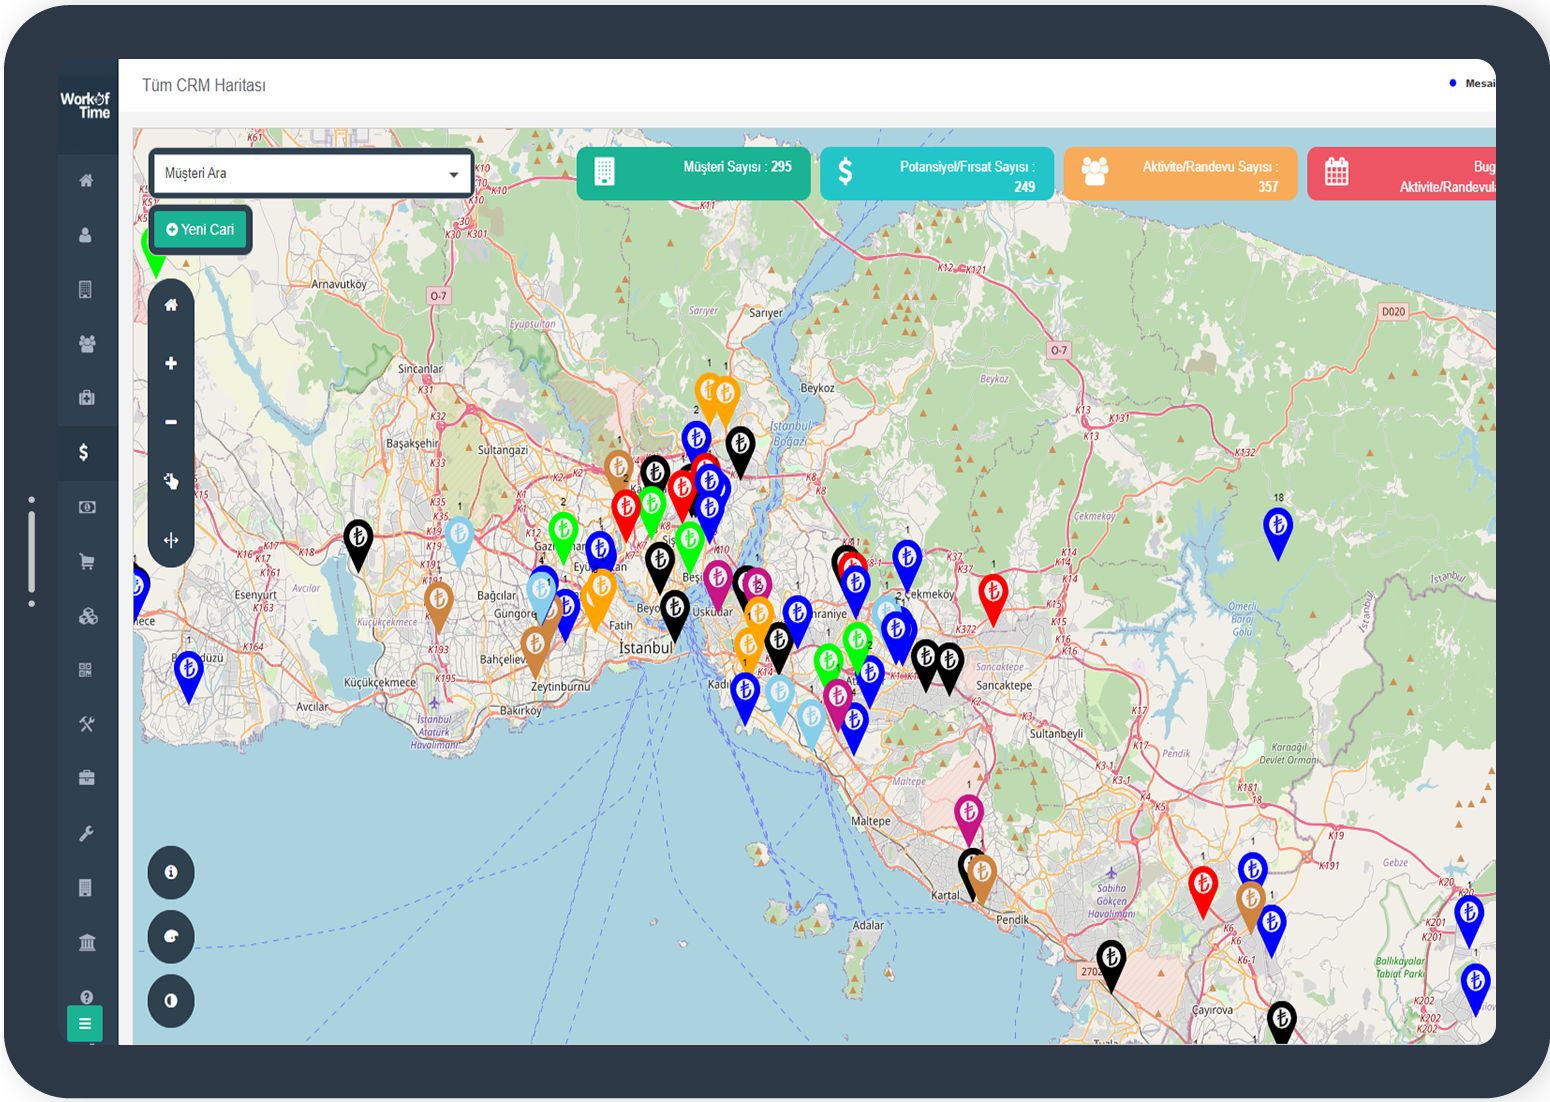Focus the Müşteri Ara search field
Image resolution: width=1550 pixels, height=1102 pixels.
click(311, 173)
